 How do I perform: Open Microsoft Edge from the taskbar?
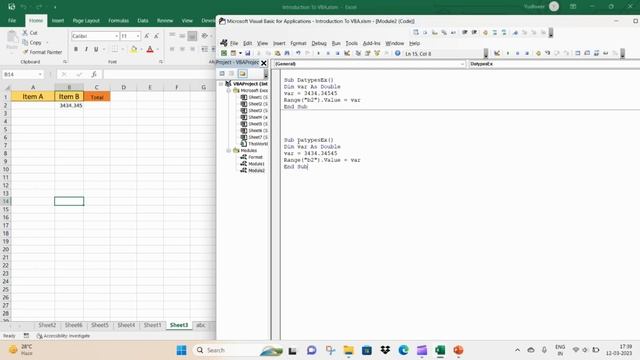point(404,350)
